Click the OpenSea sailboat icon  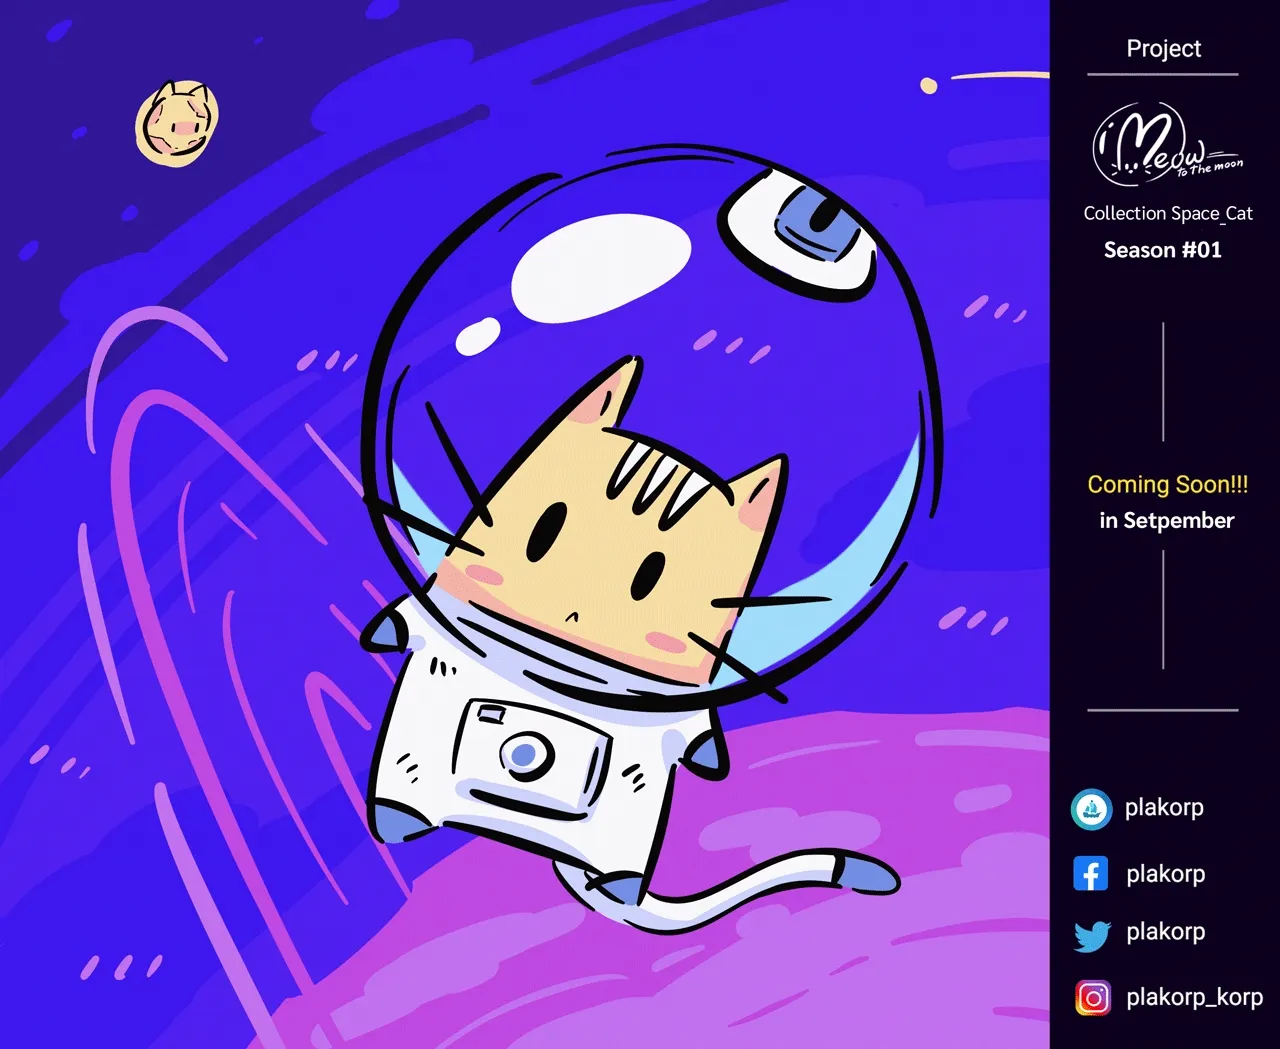[x=1091, y=809]
